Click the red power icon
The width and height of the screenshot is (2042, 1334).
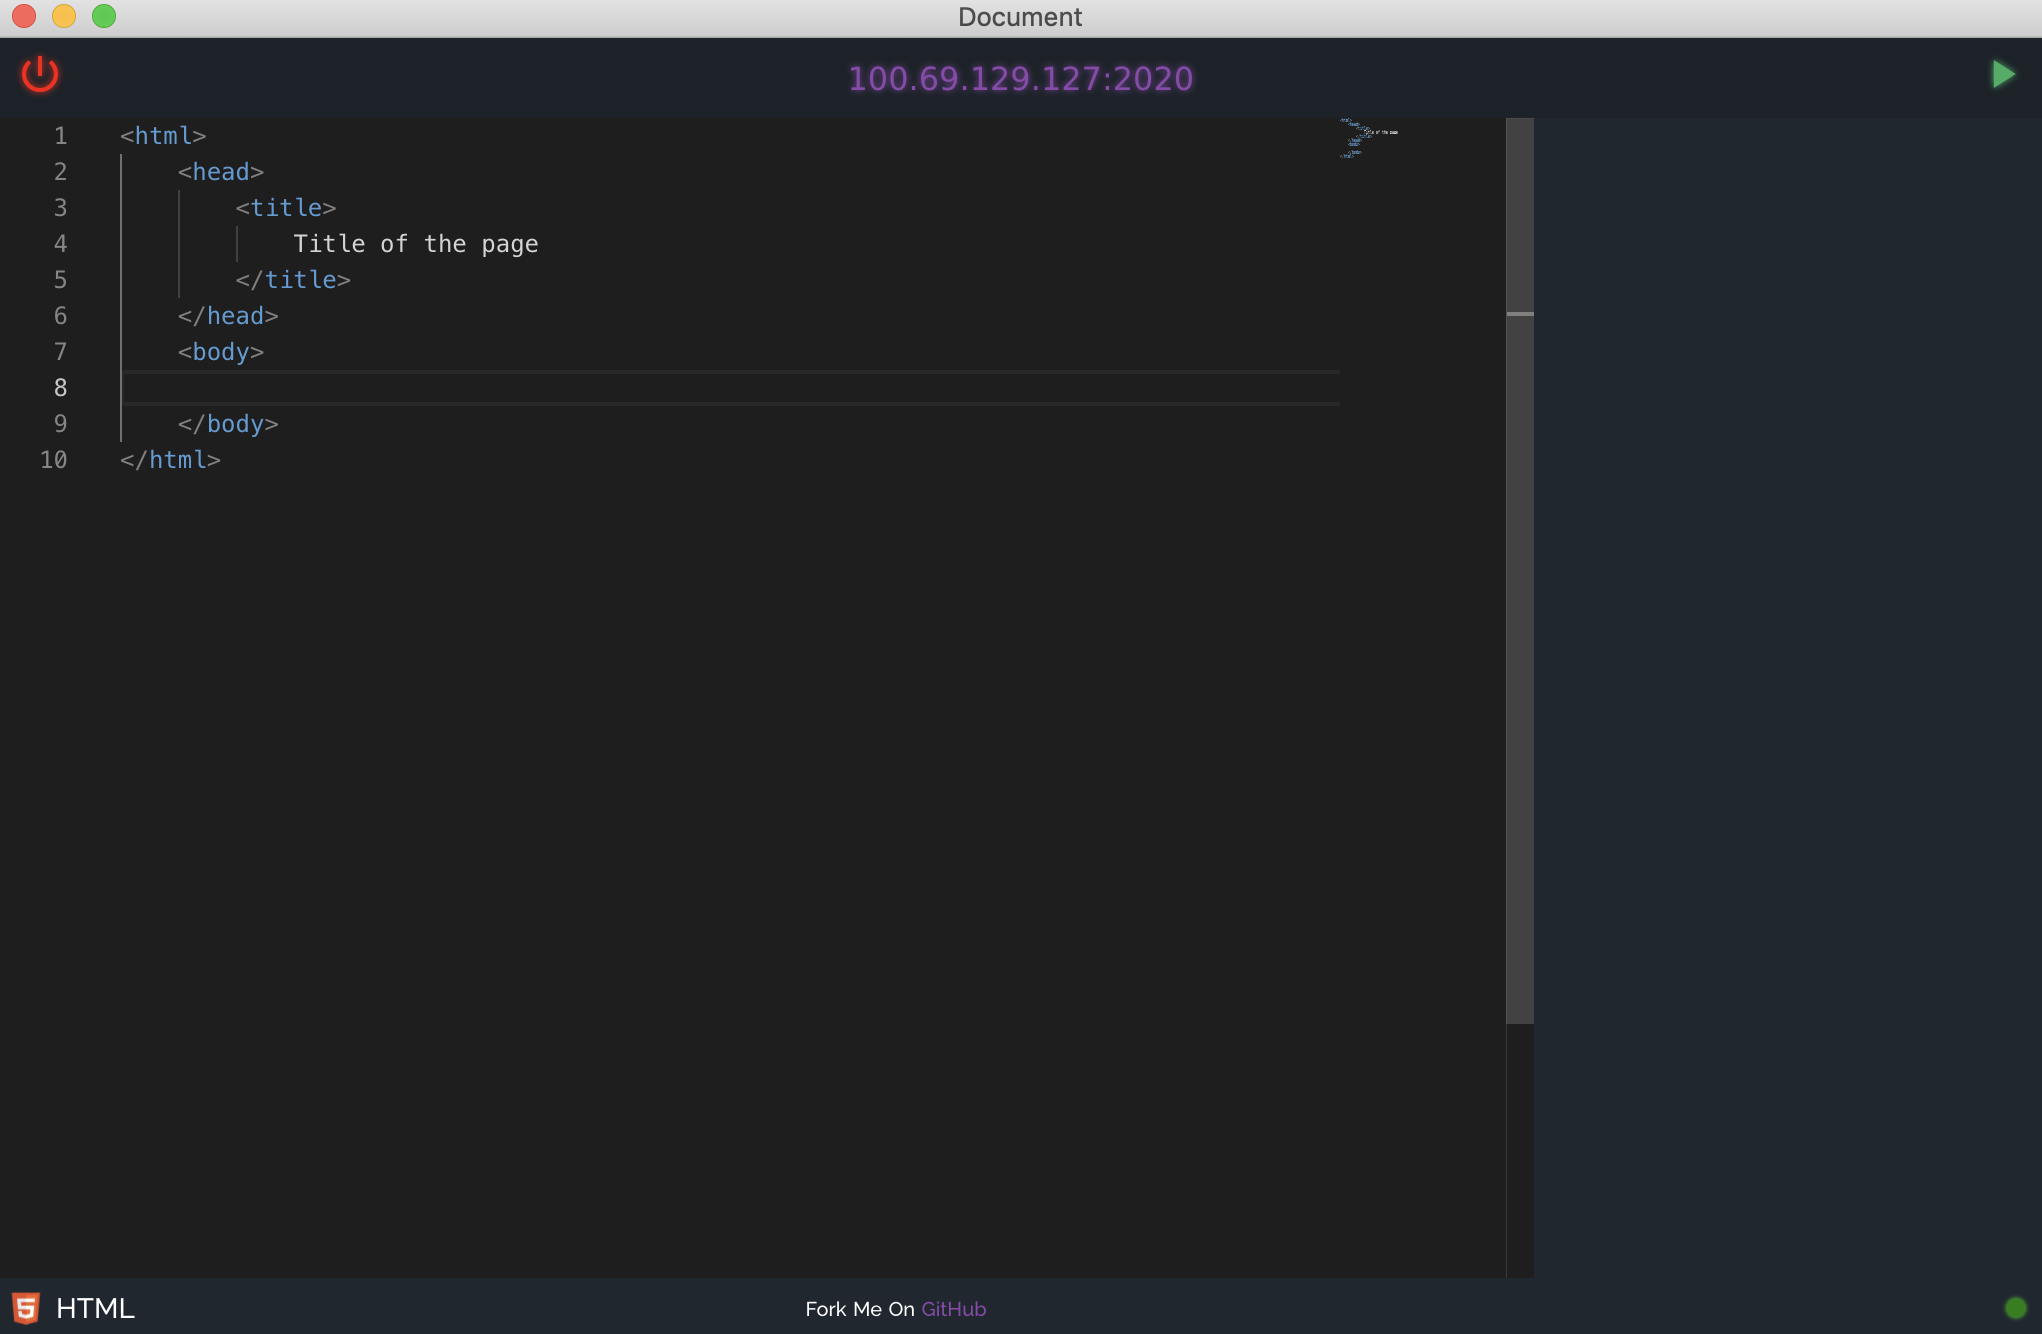point(40,75)
